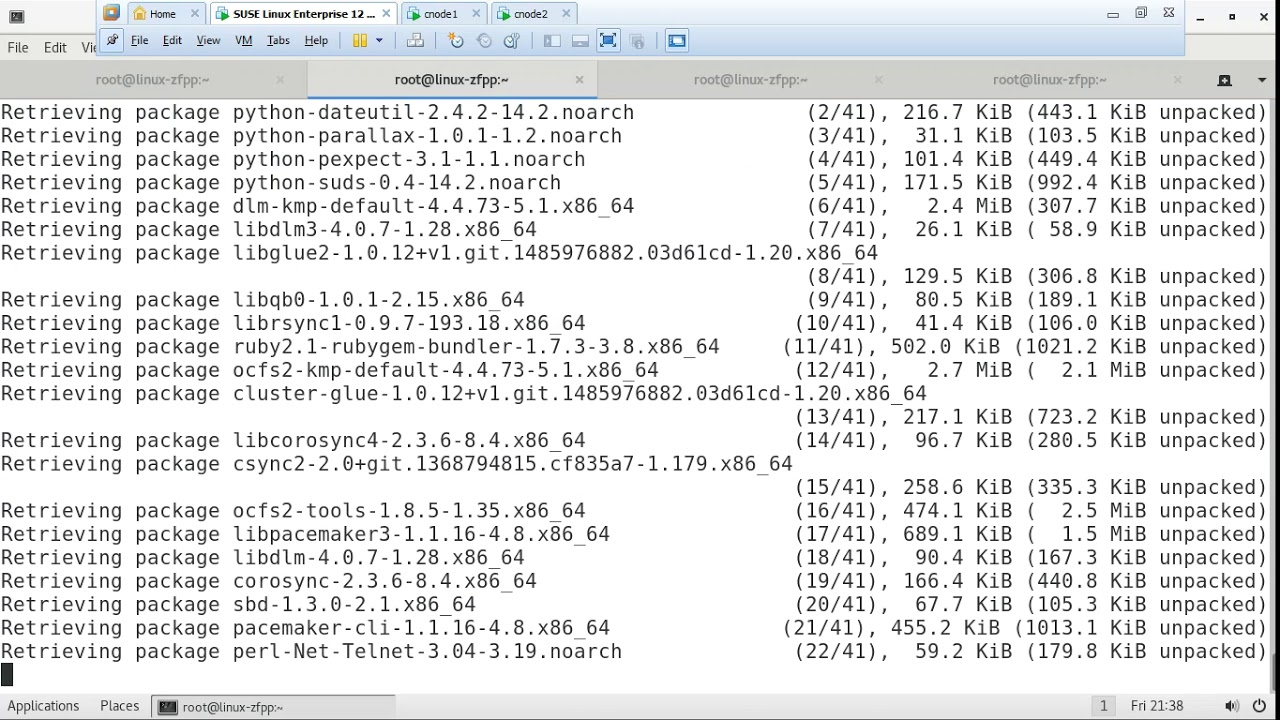Toggle the thumbnail bar icon
The width and height of the screenshot is (1280, 720).
(x=580, y=40)
